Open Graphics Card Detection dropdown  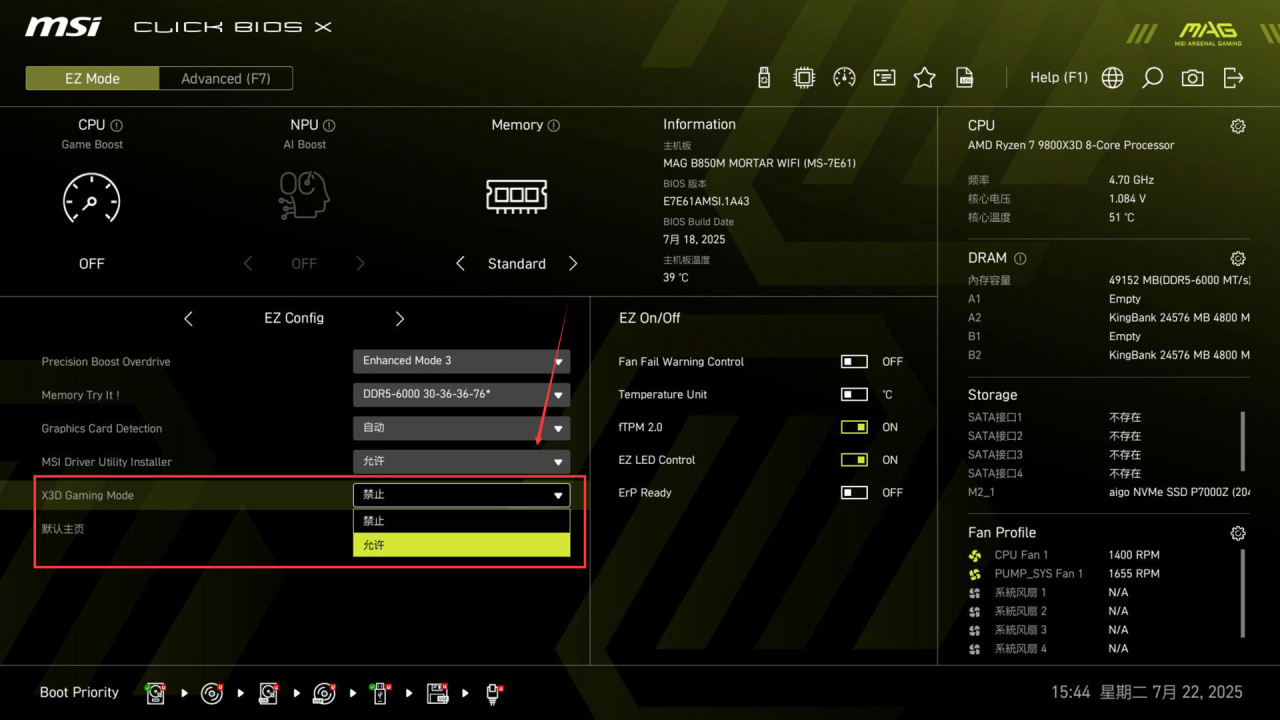[461, 428]
